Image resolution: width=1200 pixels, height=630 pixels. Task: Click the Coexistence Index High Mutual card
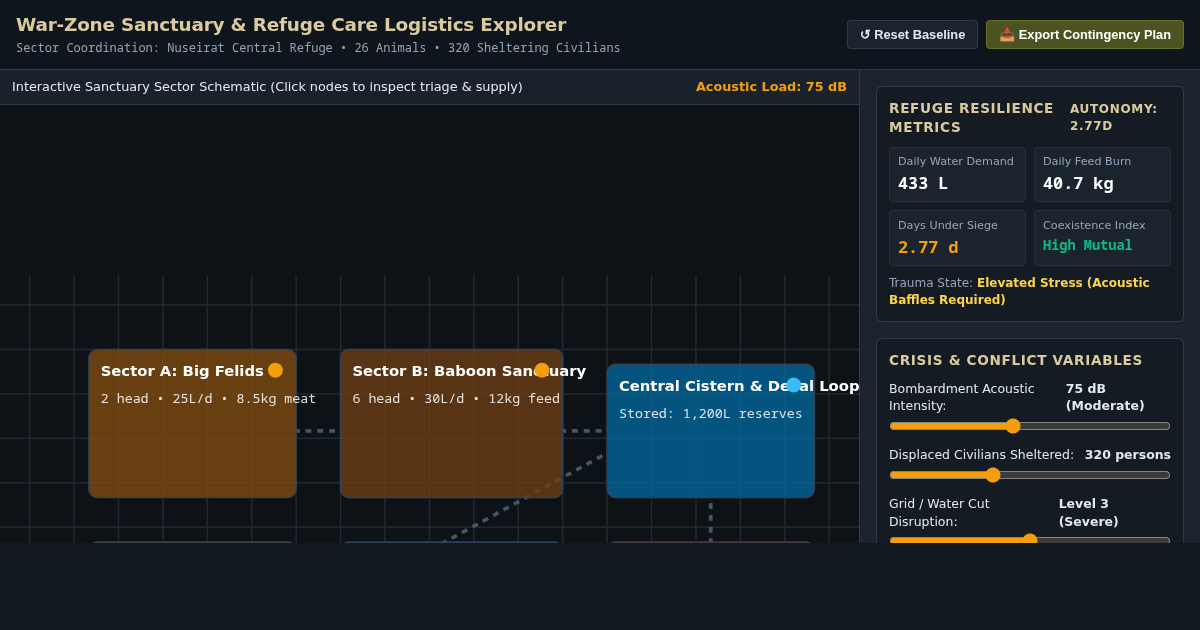(x=1102, y=238)
